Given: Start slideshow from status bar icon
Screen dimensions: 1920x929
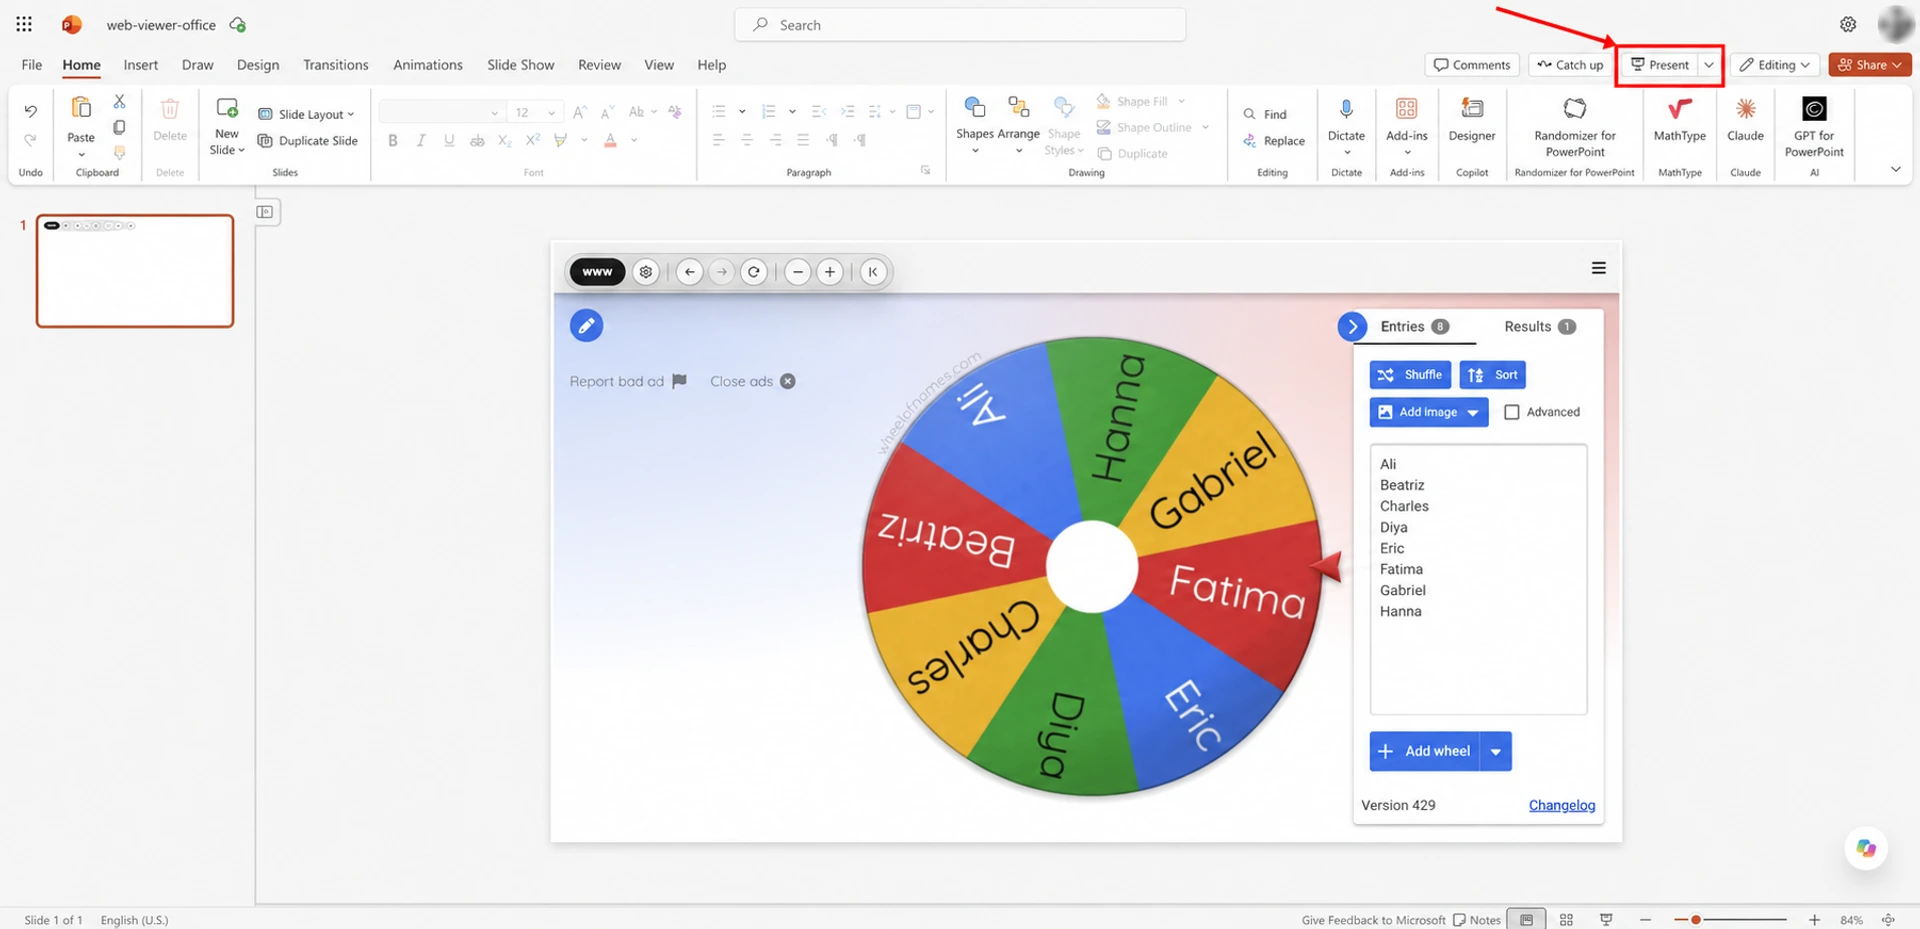Looking at the screenshot, I should click(1606, 920).
